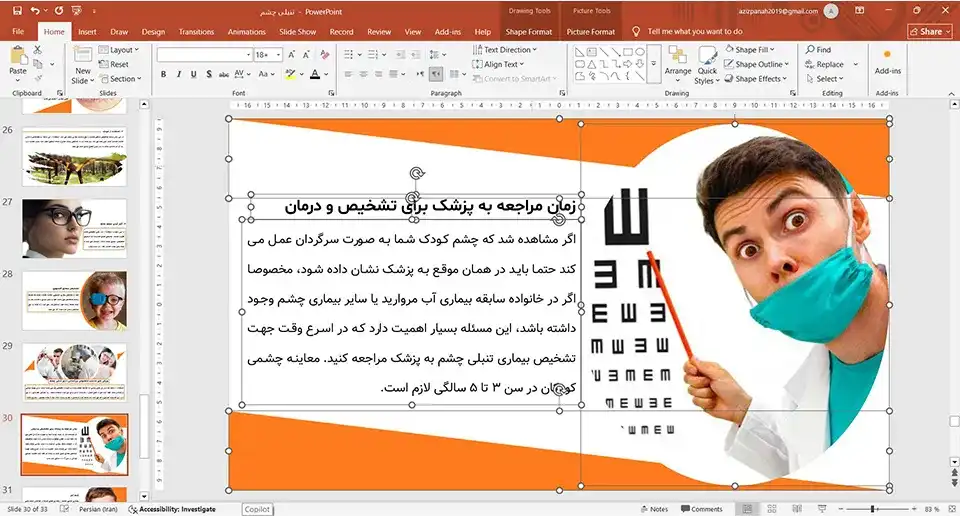
Task: Open the Text Direction dropdown
Action: [x=505, y=50]
